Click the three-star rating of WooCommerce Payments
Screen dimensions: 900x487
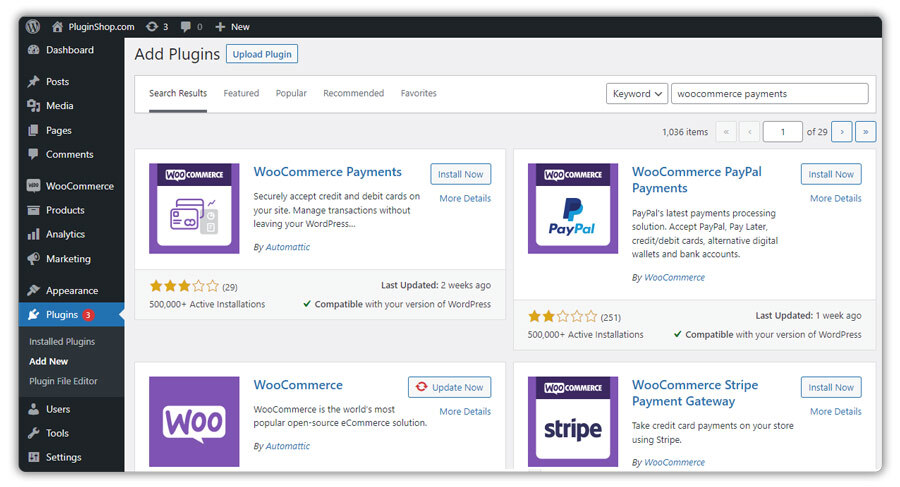184,286
